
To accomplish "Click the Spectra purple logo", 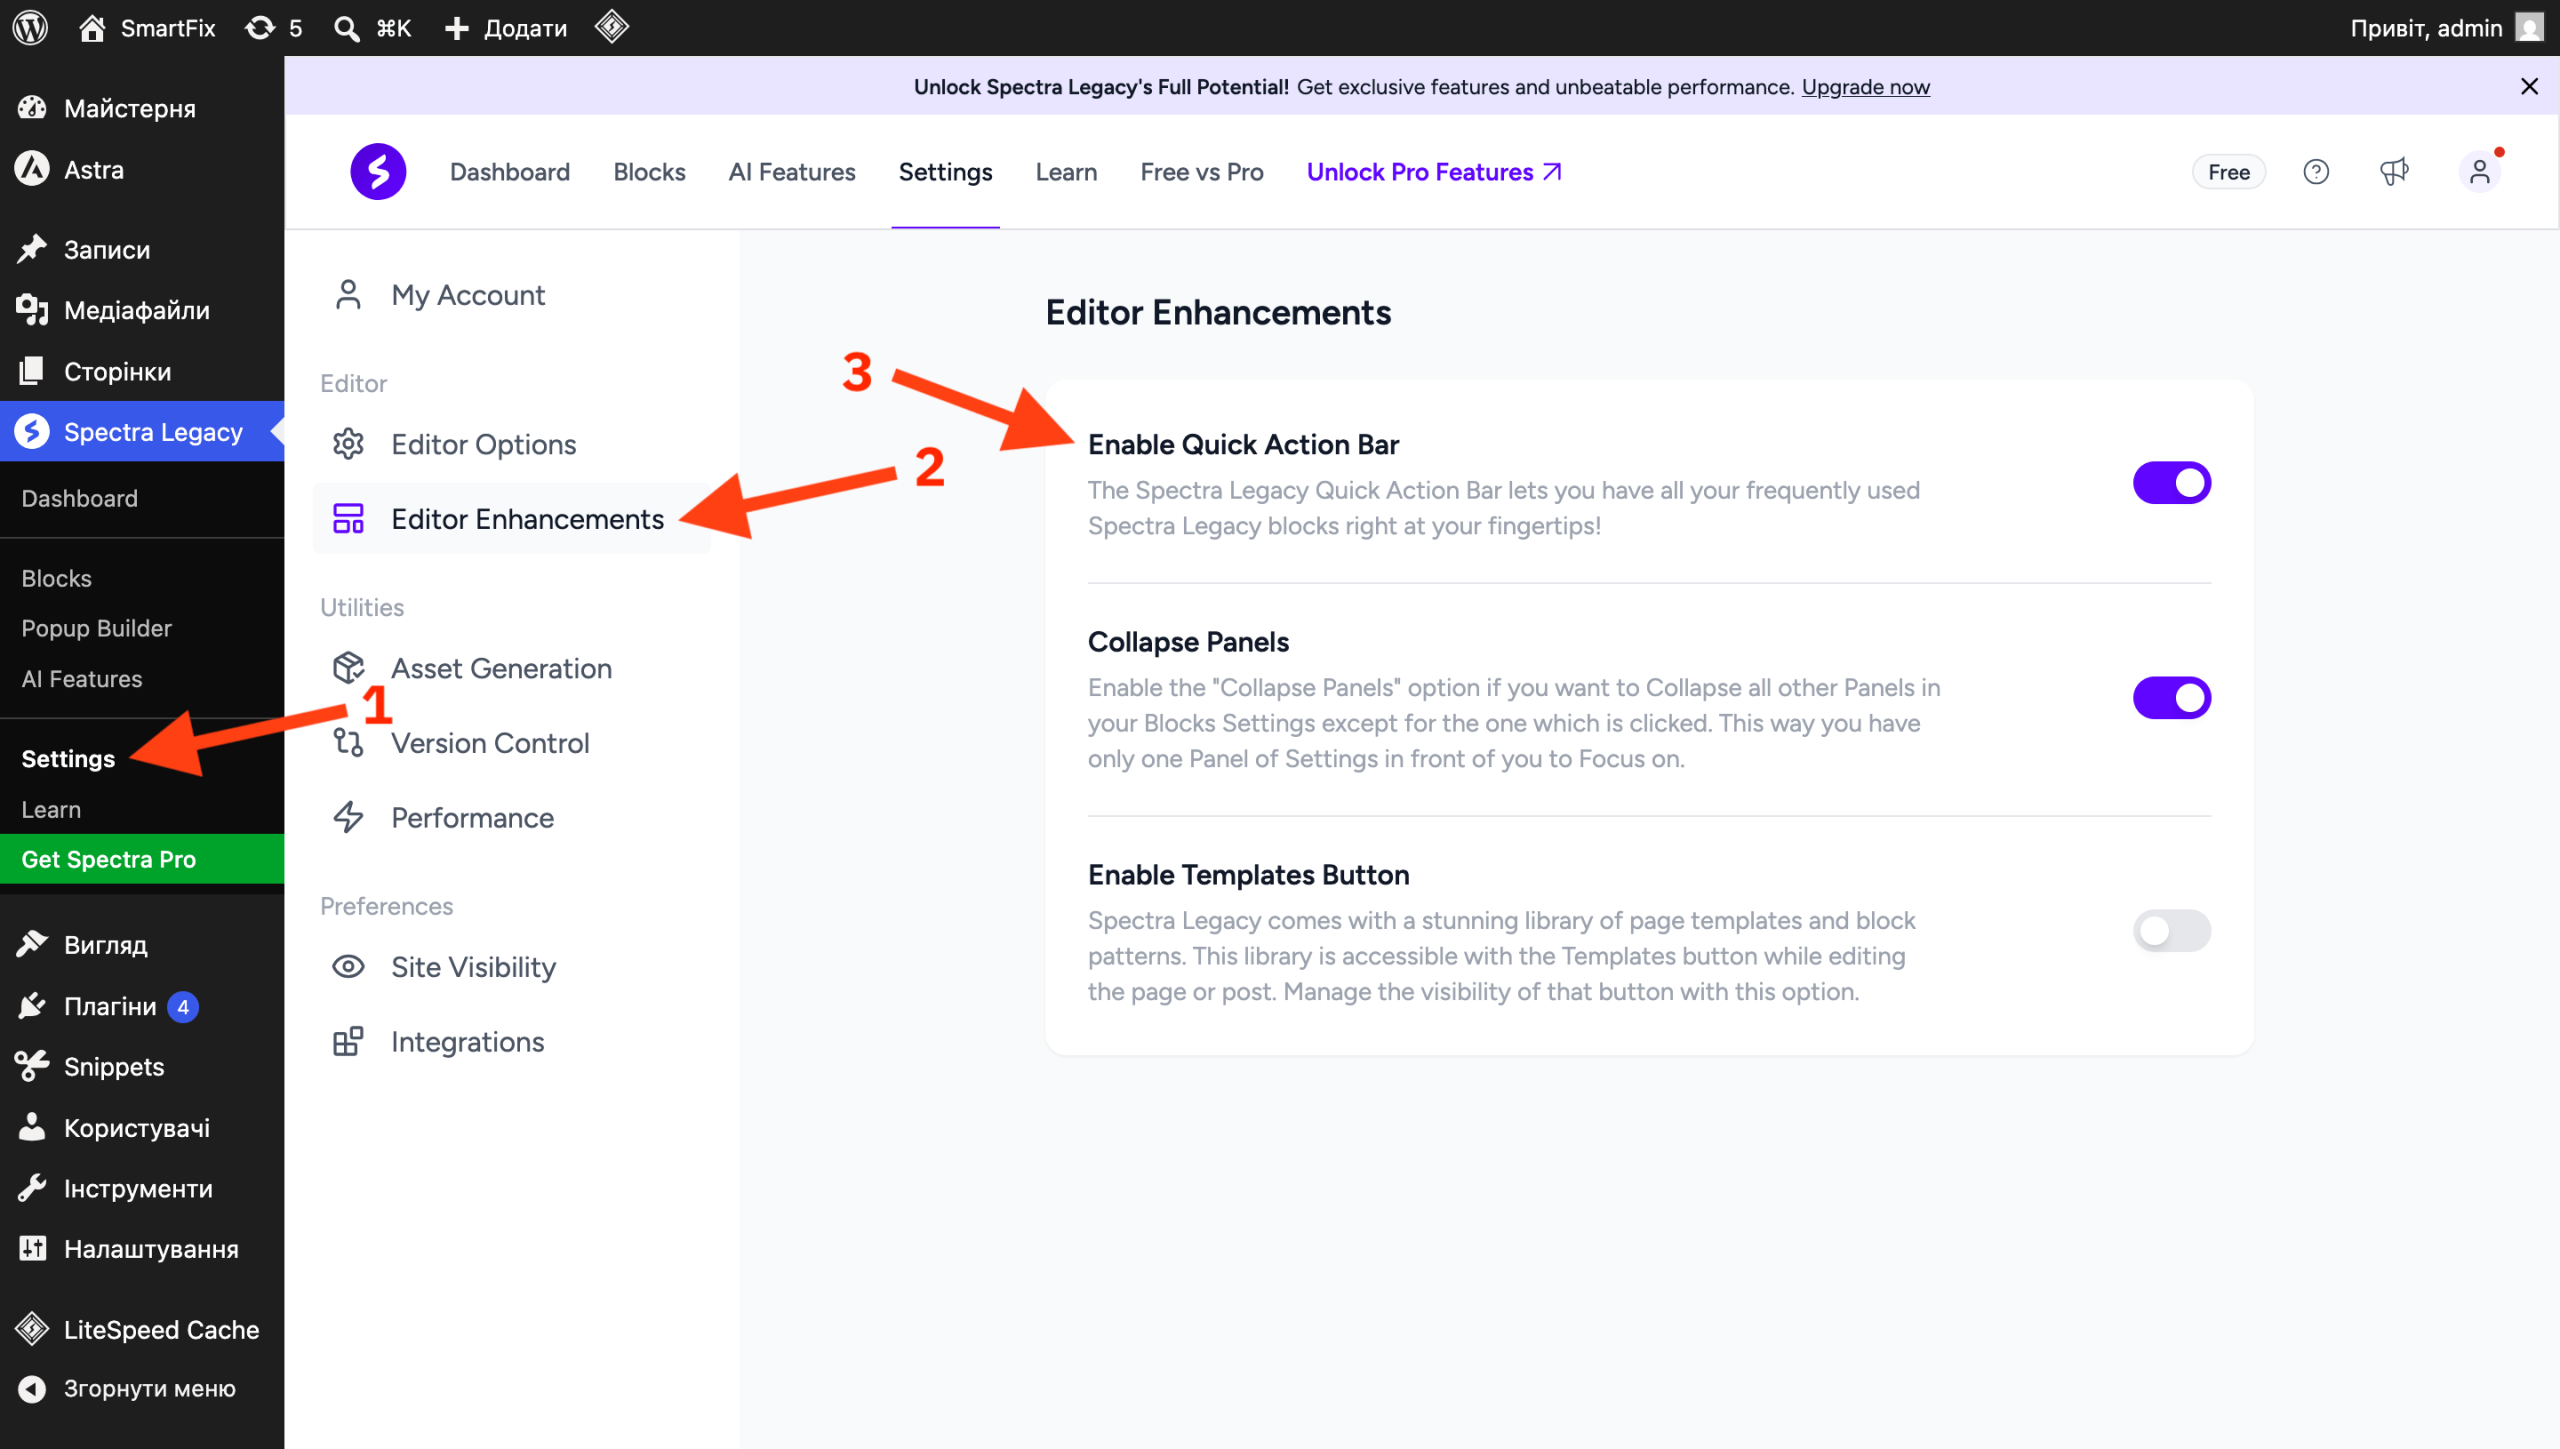I will (378, 172).
